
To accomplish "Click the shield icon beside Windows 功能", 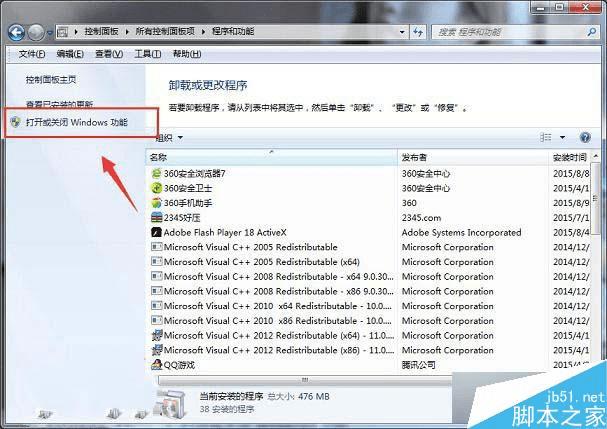I will tap(15, 122).
